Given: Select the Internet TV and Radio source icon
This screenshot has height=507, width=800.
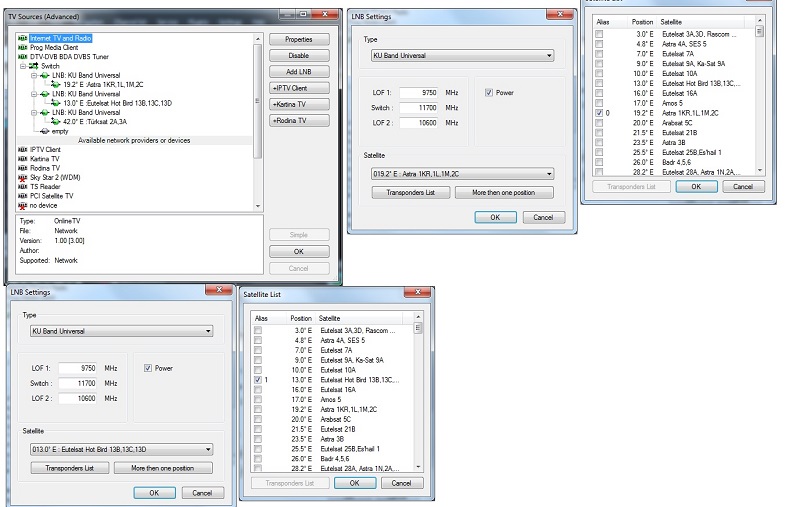Looking at the screenshot, I should pos(23,38).
